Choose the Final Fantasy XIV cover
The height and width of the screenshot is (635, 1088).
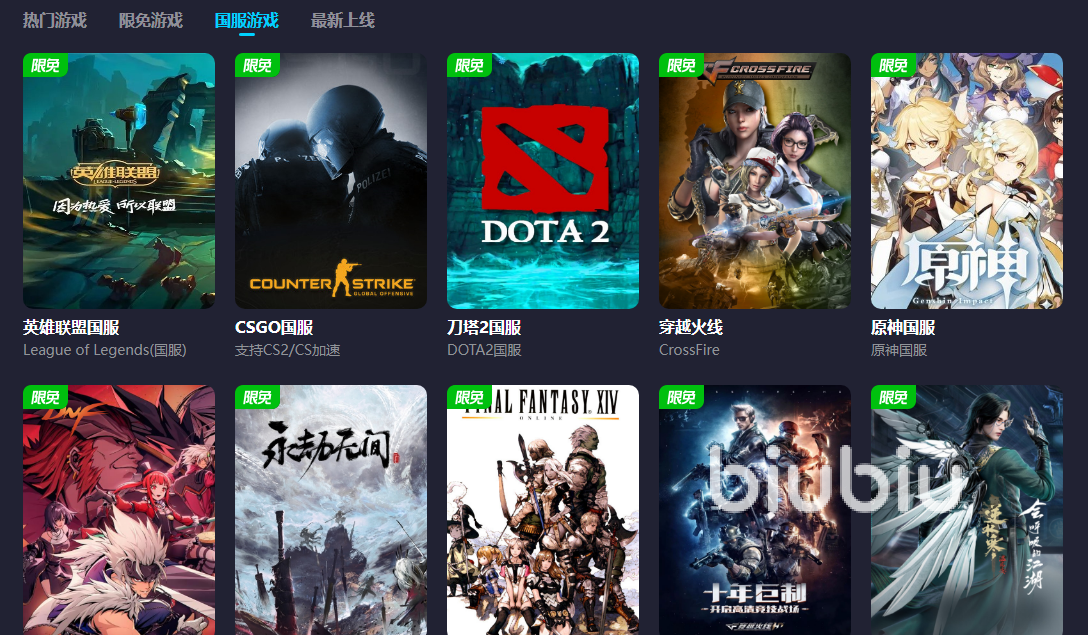click(x=543, y=510)
